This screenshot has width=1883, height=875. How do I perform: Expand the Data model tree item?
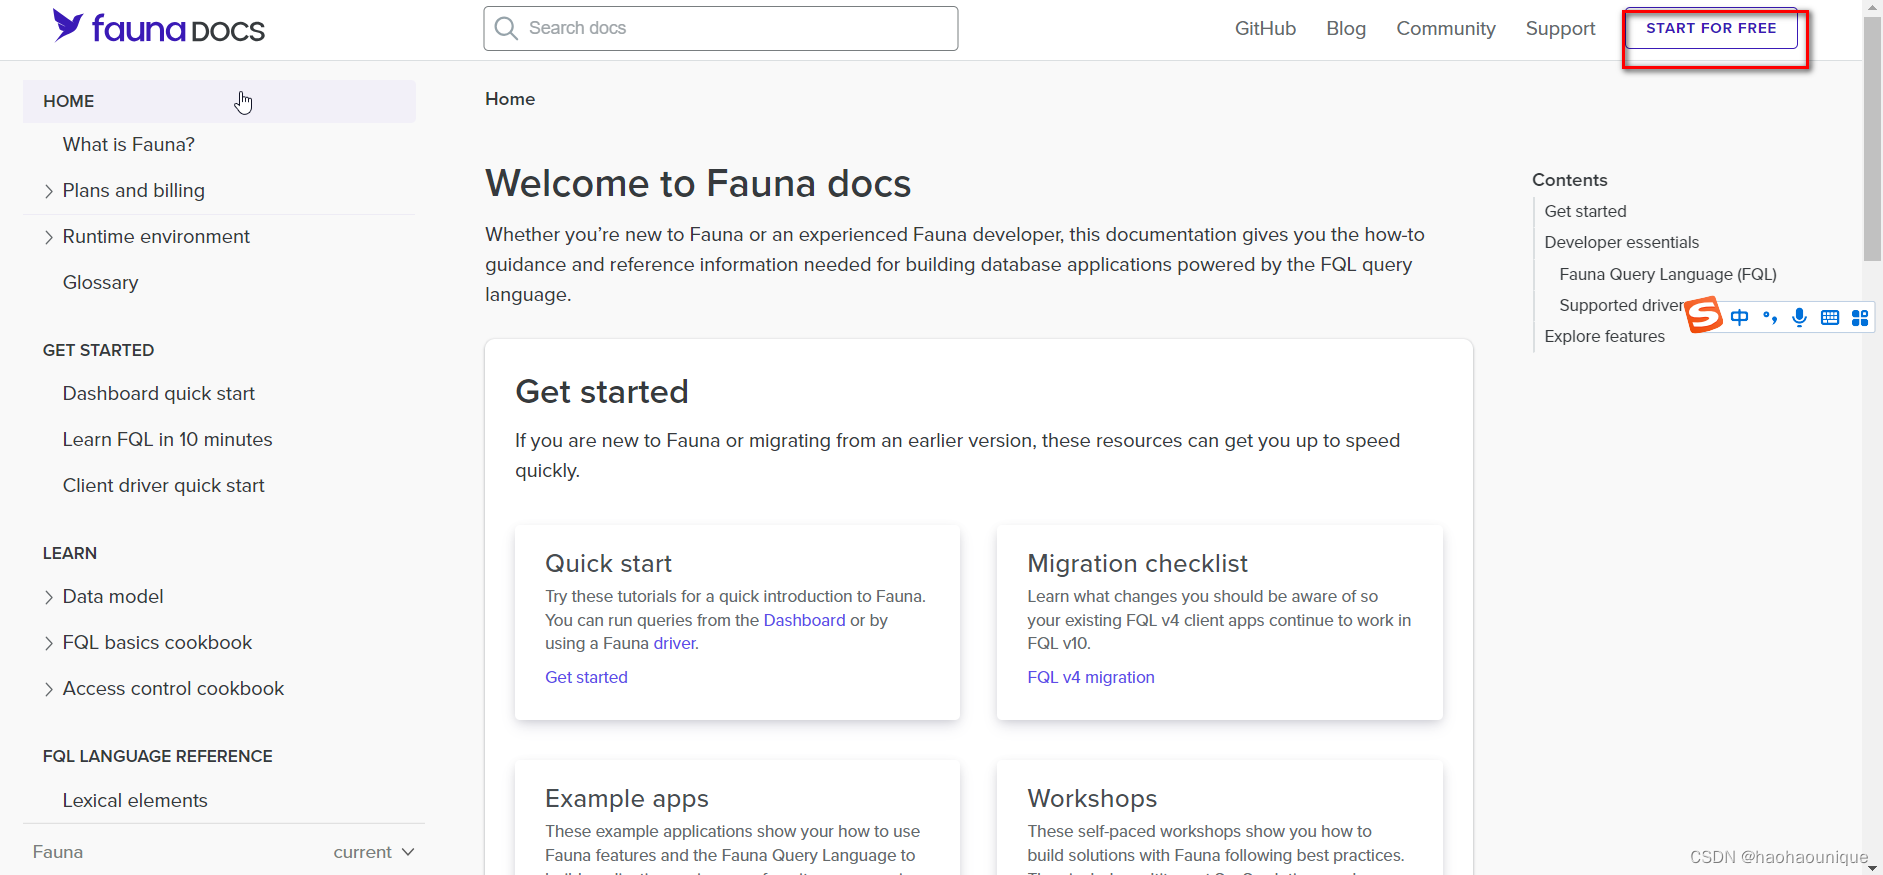pyautogui.click(x=49, y=597)
